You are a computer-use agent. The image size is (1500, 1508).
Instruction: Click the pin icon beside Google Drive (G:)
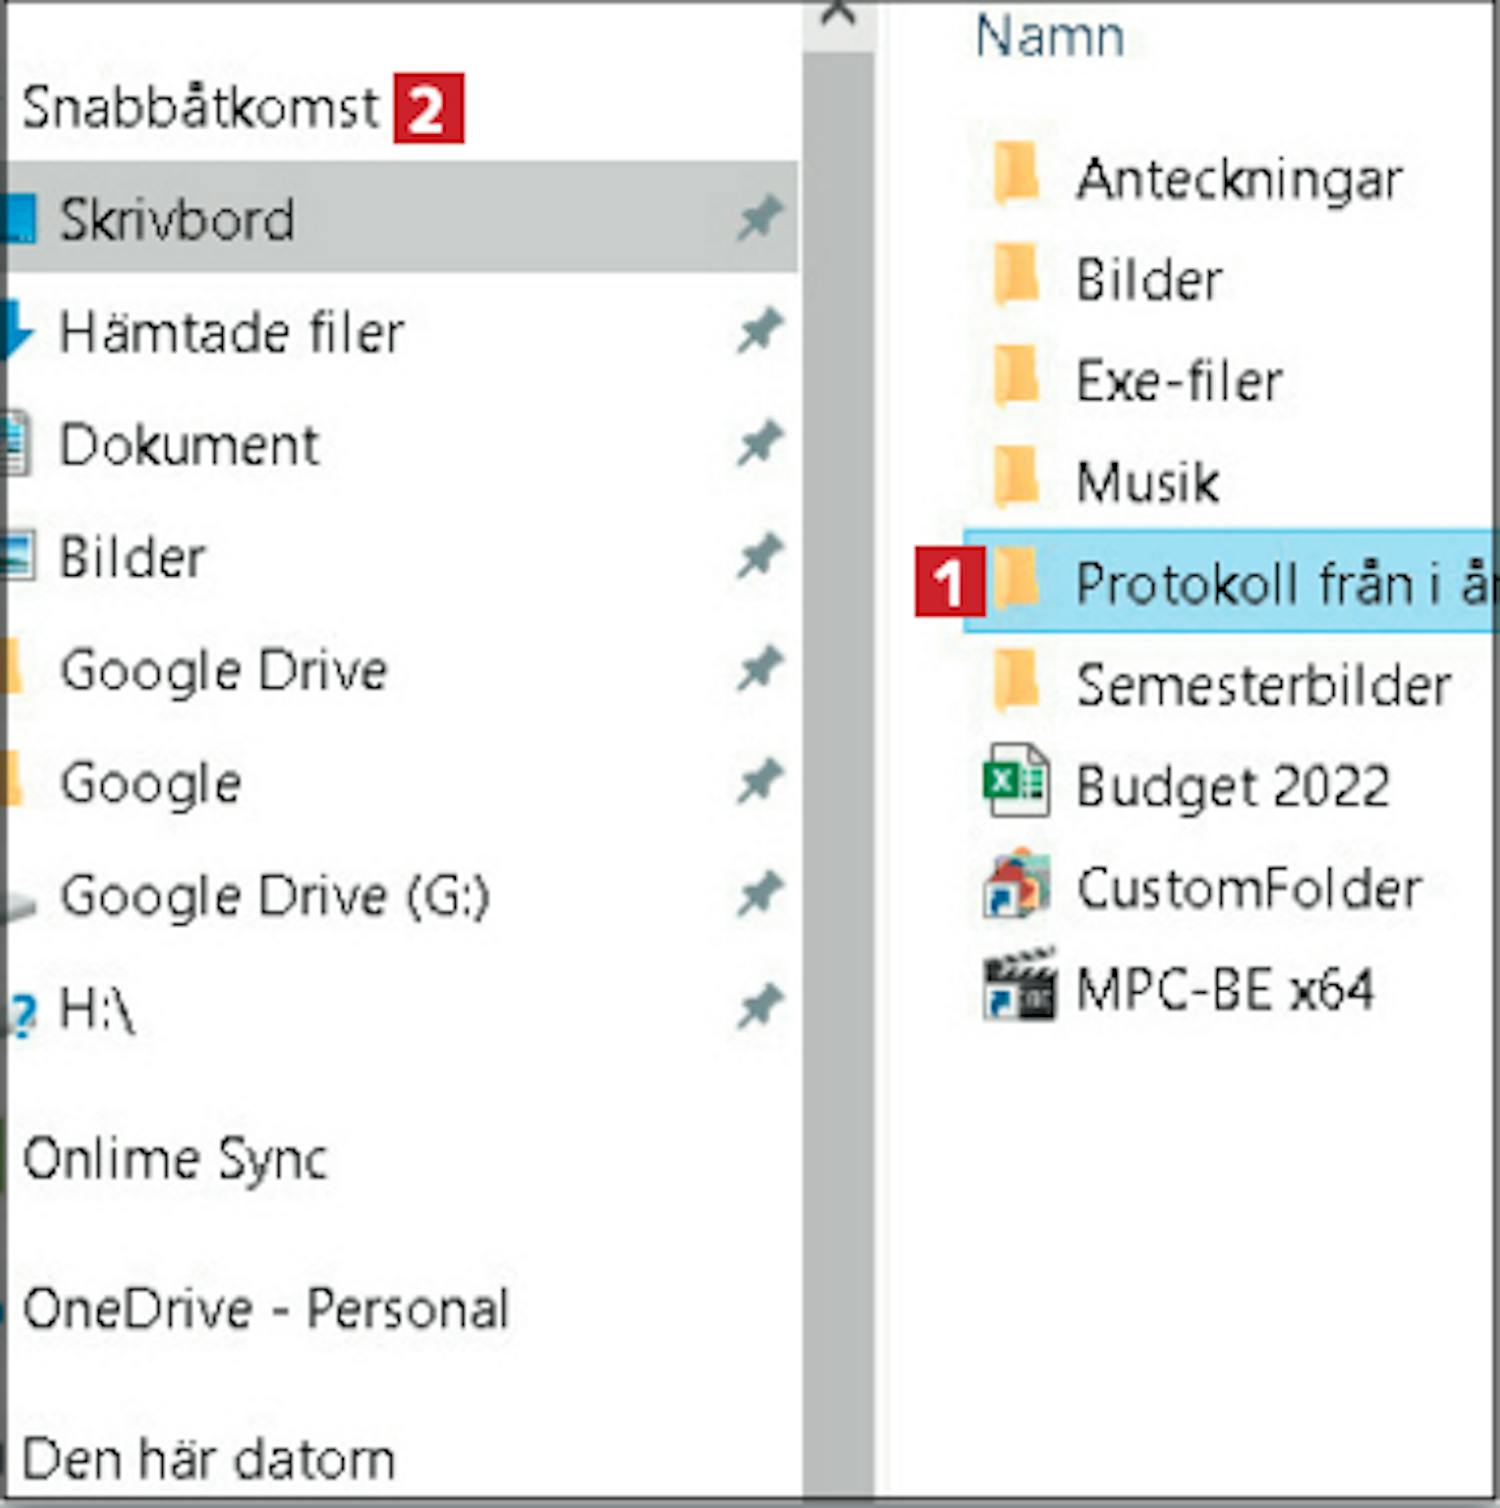759,894
